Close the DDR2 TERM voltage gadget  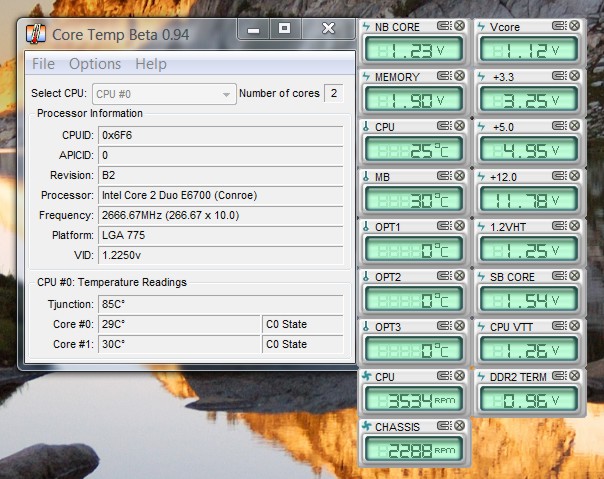(574, 376)
